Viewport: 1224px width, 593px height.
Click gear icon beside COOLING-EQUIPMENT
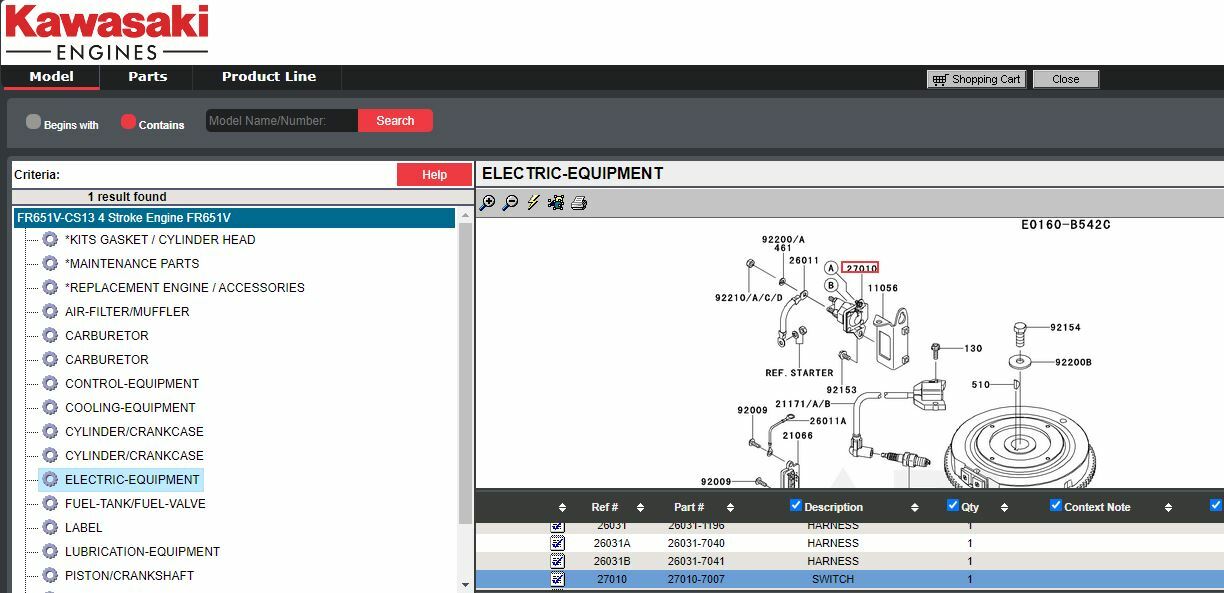click(x=50, y=407)
